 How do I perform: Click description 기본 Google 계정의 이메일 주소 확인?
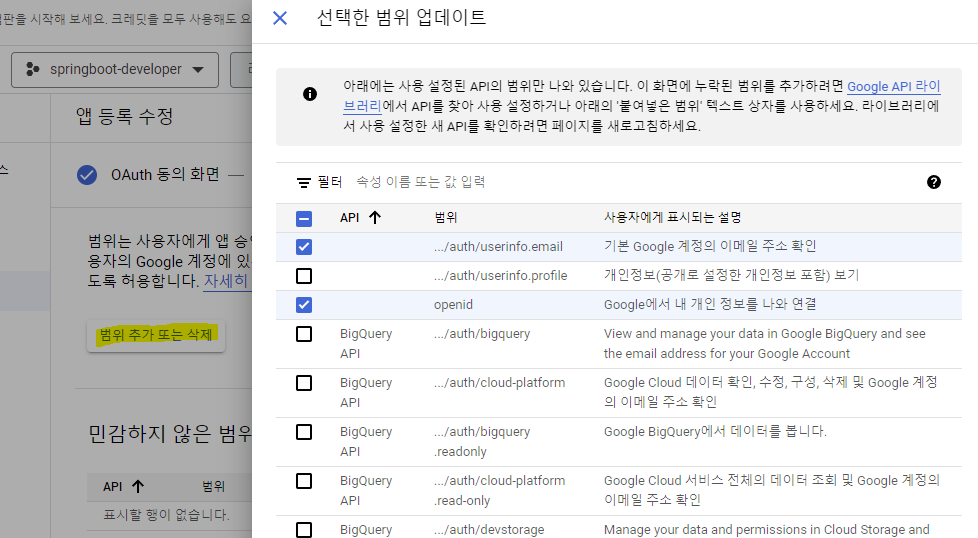pyautogui.click(x=710, y=246)
